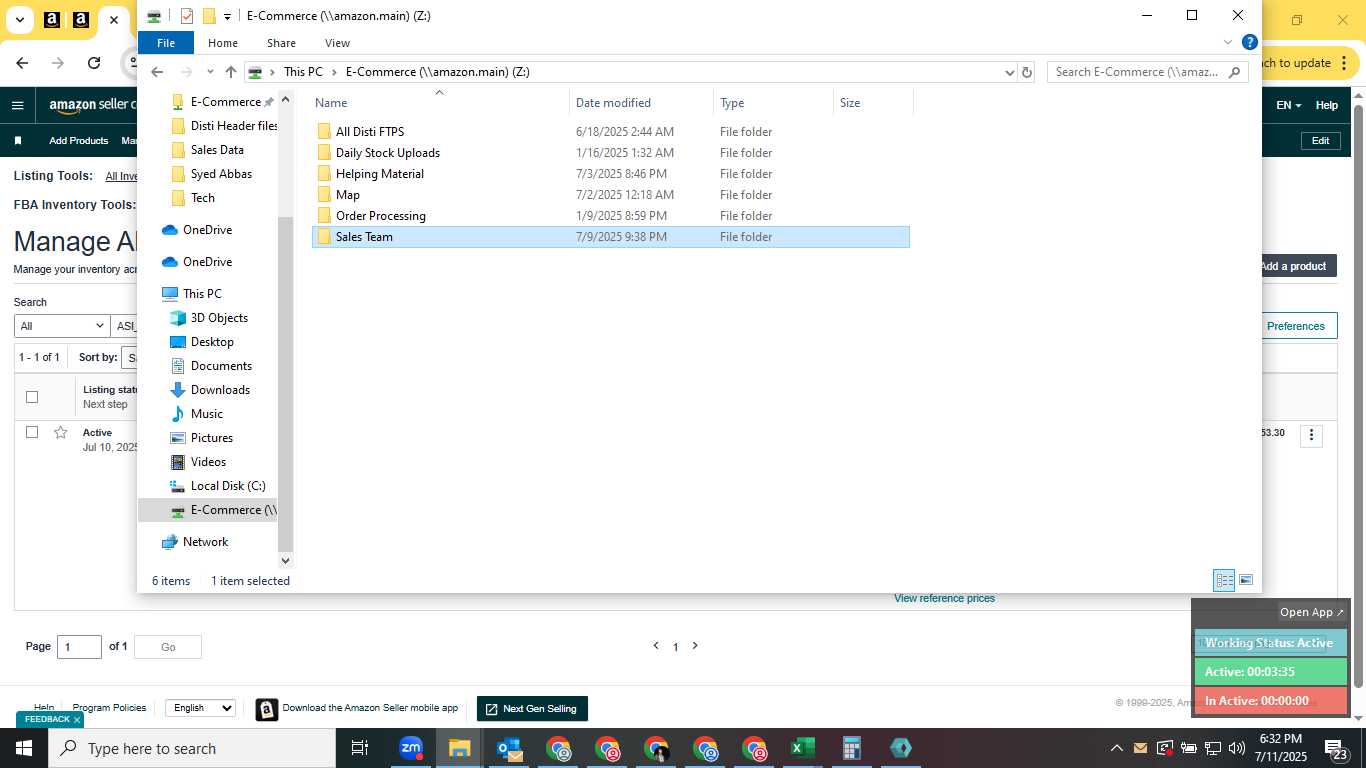This screenshot has width=1366, height=768.
Task: Select the Helping Material folder
Action: pos(610,174)
